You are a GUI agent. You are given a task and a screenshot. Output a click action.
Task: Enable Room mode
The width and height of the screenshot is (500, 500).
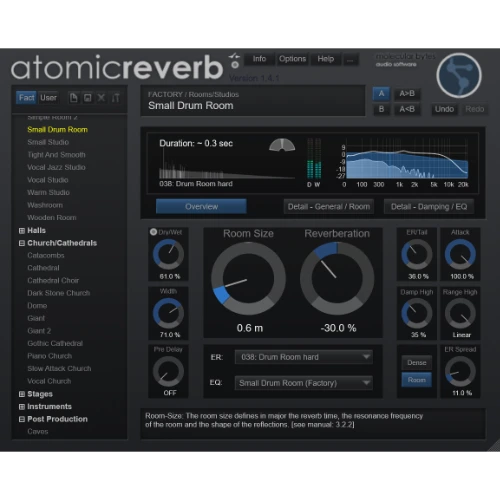(x=417, y=380)
